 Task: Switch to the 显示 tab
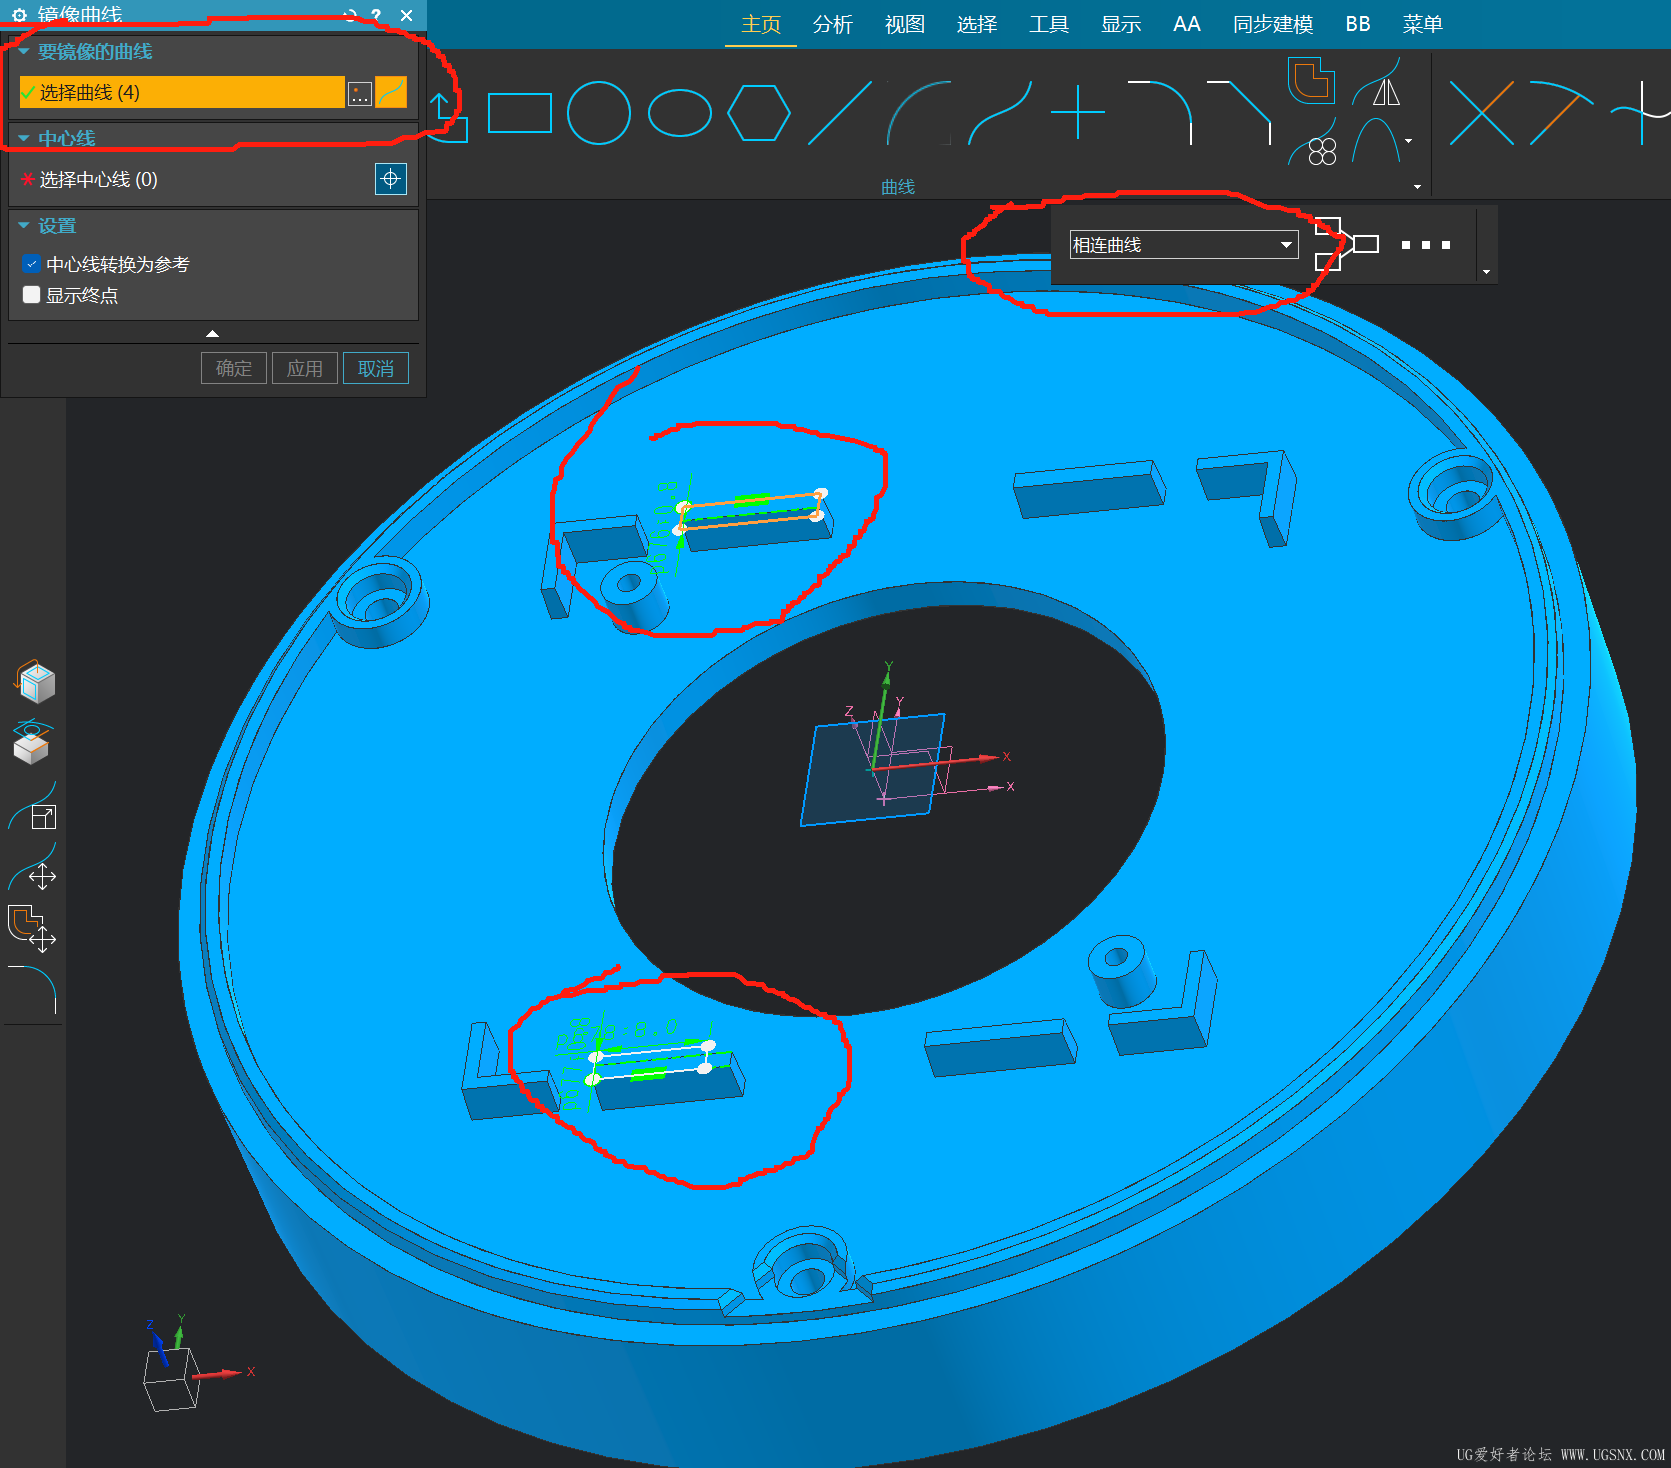tap(1121, 24)
